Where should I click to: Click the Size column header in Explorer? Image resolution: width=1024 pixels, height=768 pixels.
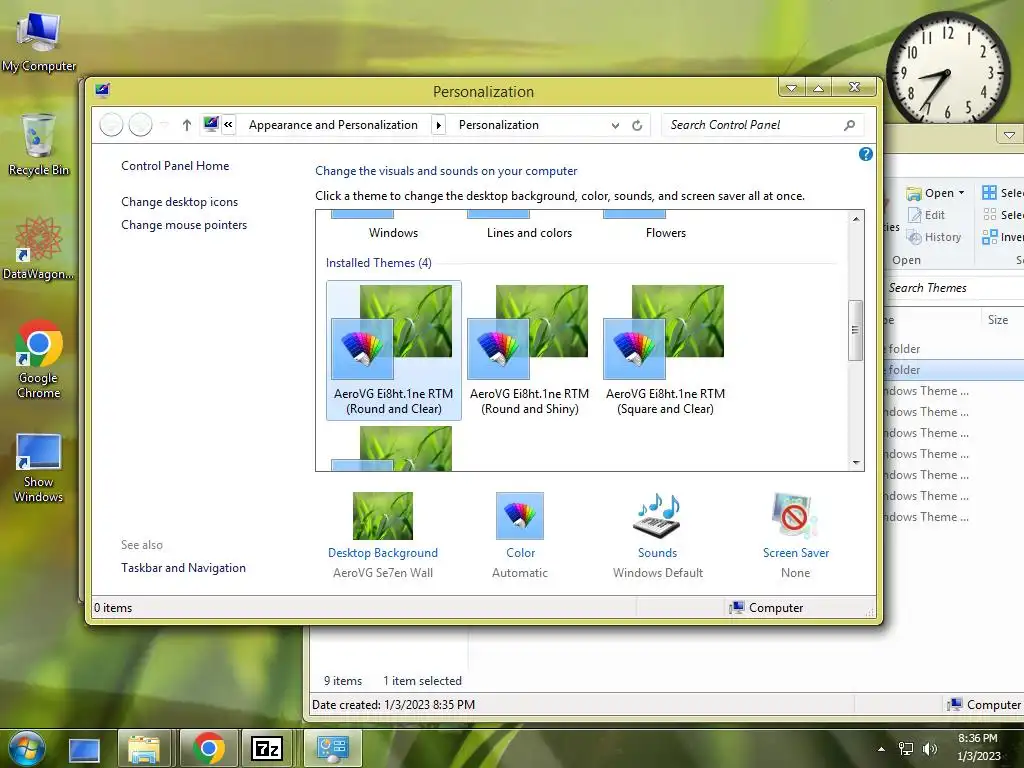[x=998, y=319]
